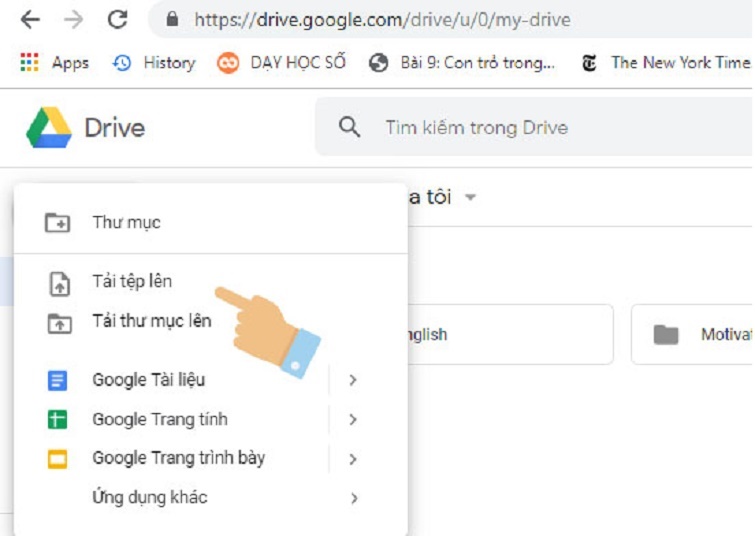755x536 pixels.
Task: Click the green Google Sheets icon
Action: coord(57,419)
